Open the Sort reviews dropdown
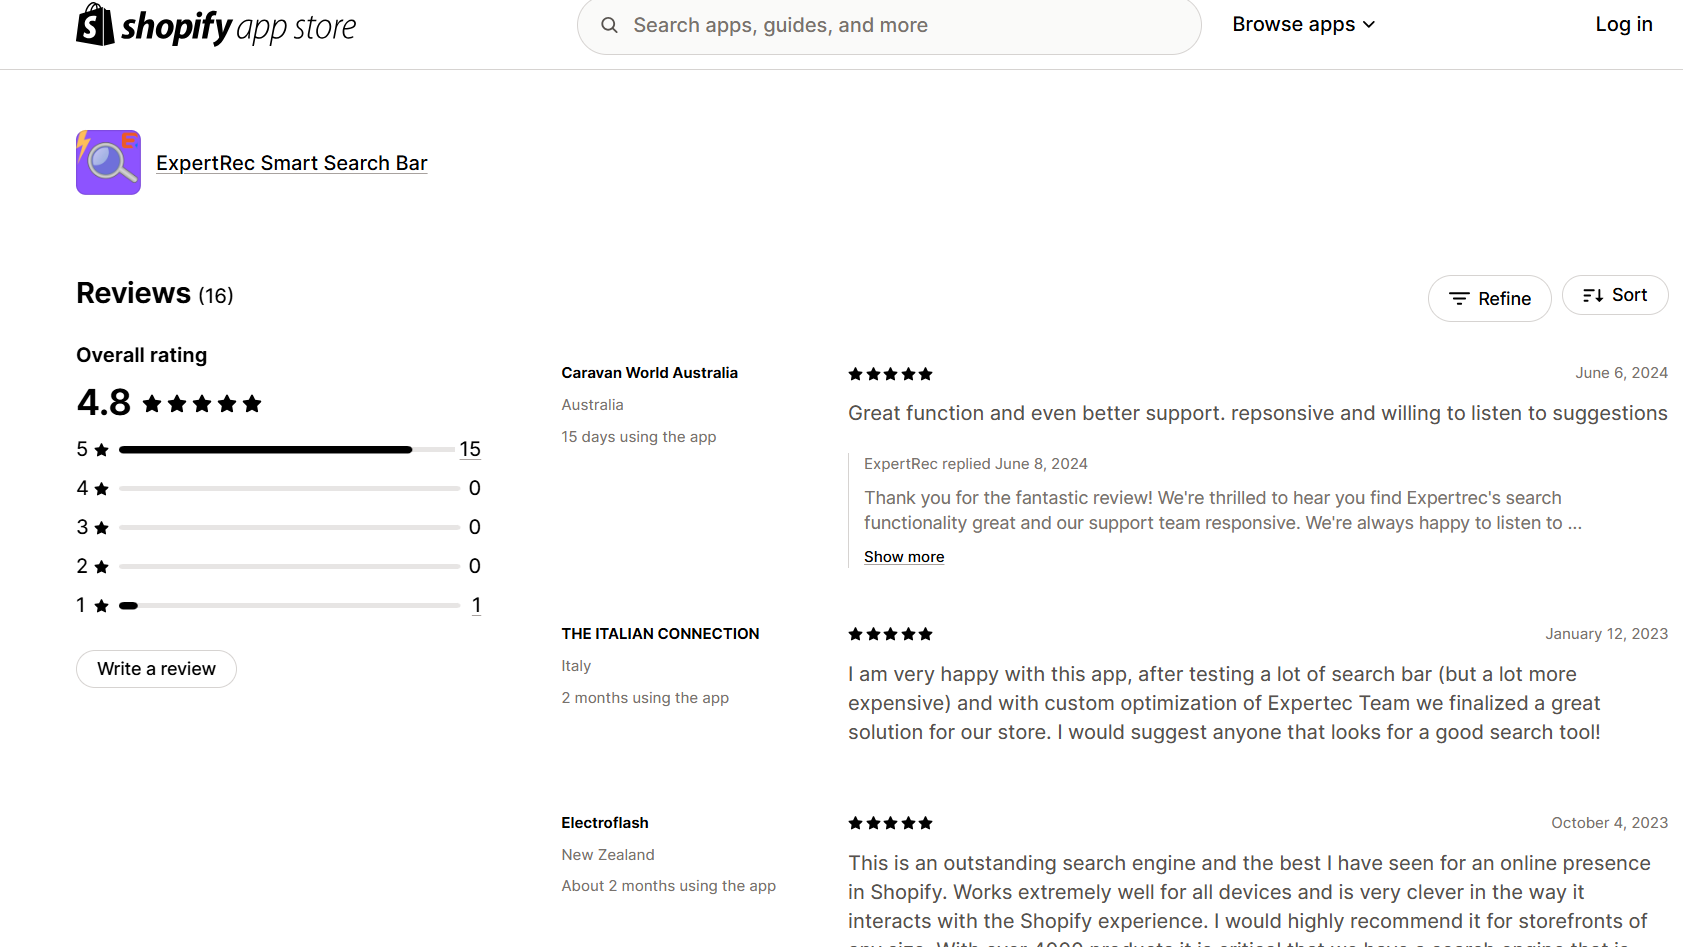 1615,295
